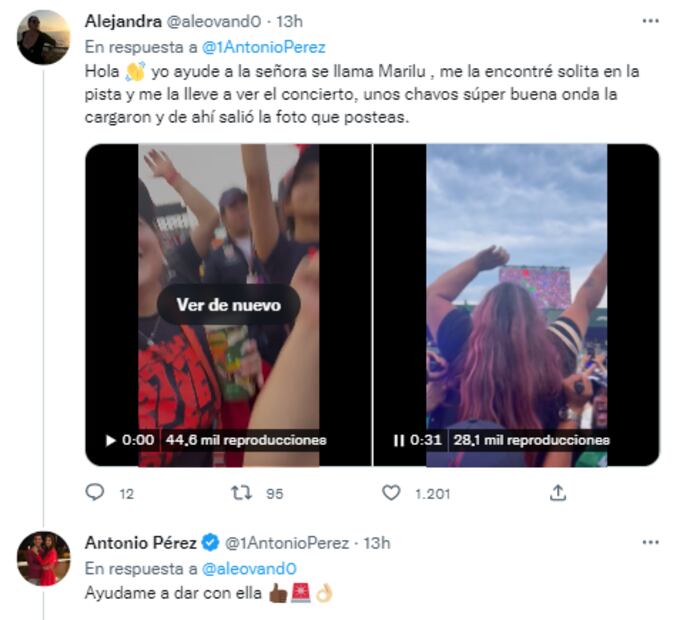Open Antonio Pérez's profile avatar
The image size is (680, 620).
(x=43, y=558)
